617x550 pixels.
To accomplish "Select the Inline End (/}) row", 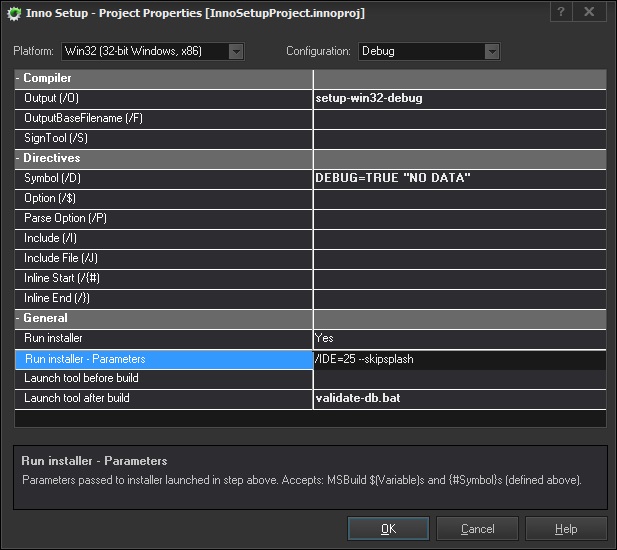I will pos(164,299).
